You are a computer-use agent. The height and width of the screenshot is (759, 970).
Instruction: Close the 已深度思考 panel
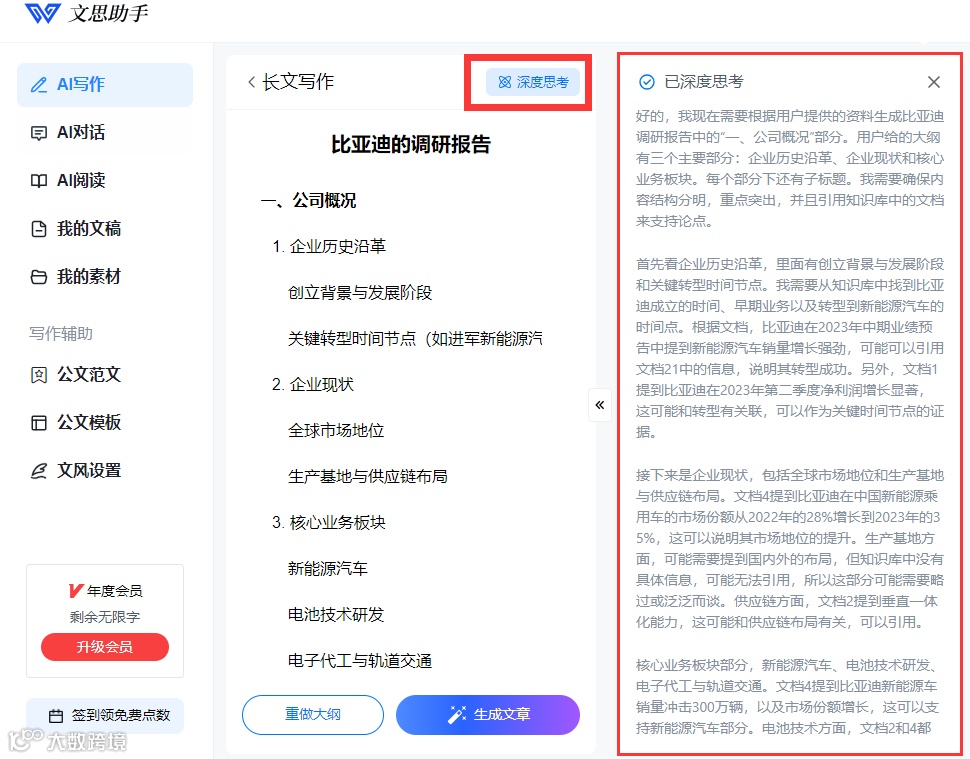934,82
